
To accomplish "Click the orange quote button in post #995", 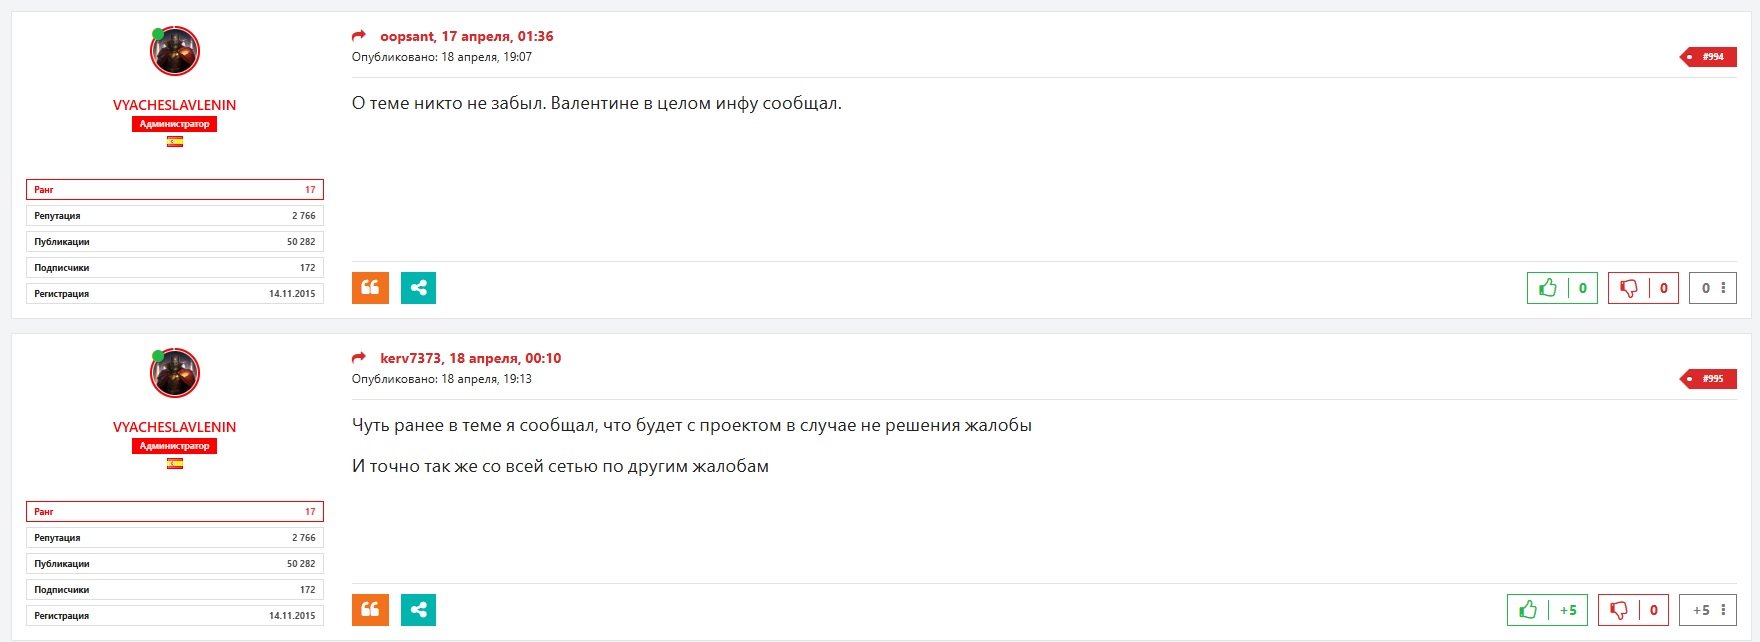I will tap(370, 610).
